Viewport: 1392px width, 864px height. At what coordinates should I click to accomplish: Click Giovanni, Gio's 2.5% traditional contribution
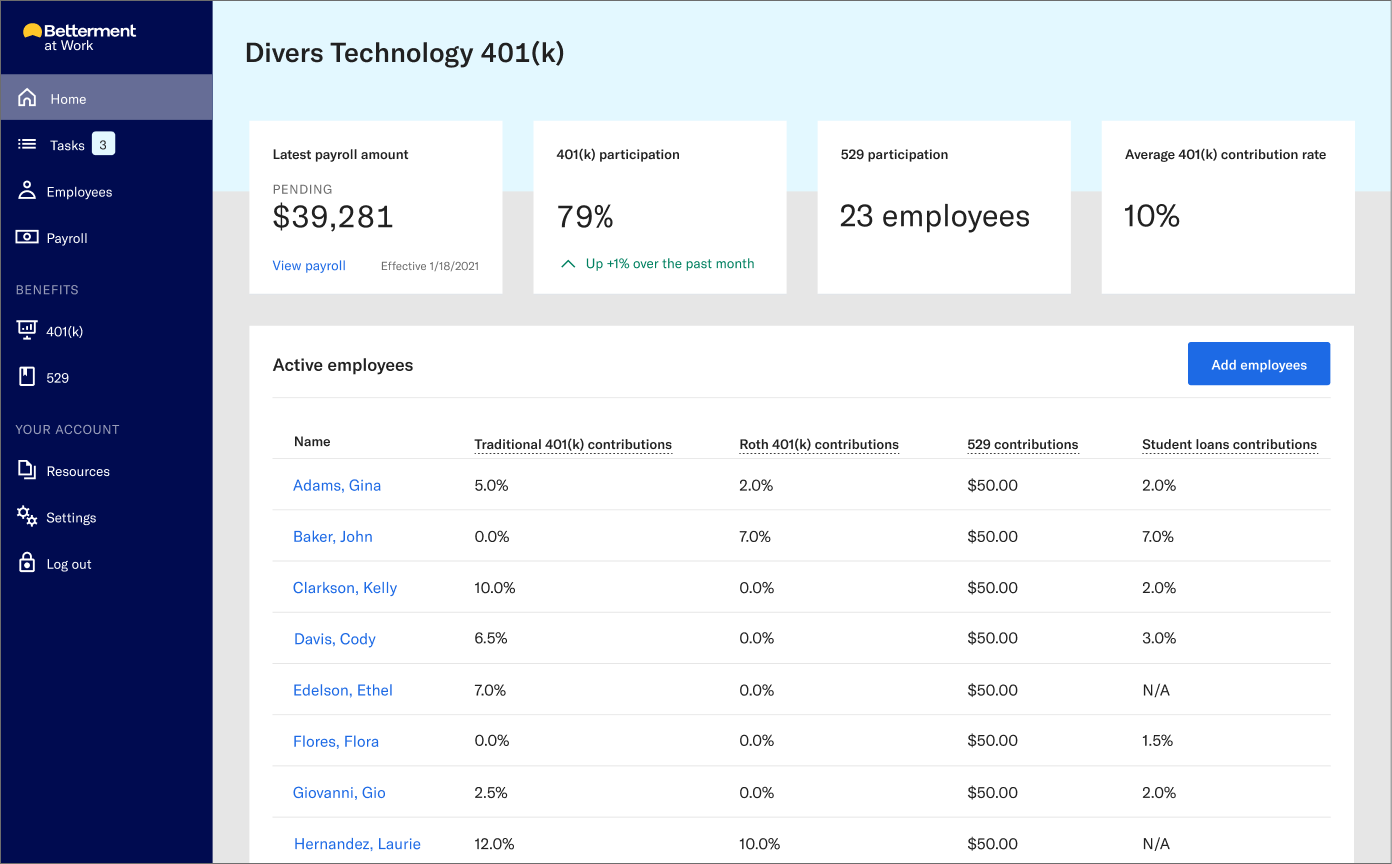point(491,792)
